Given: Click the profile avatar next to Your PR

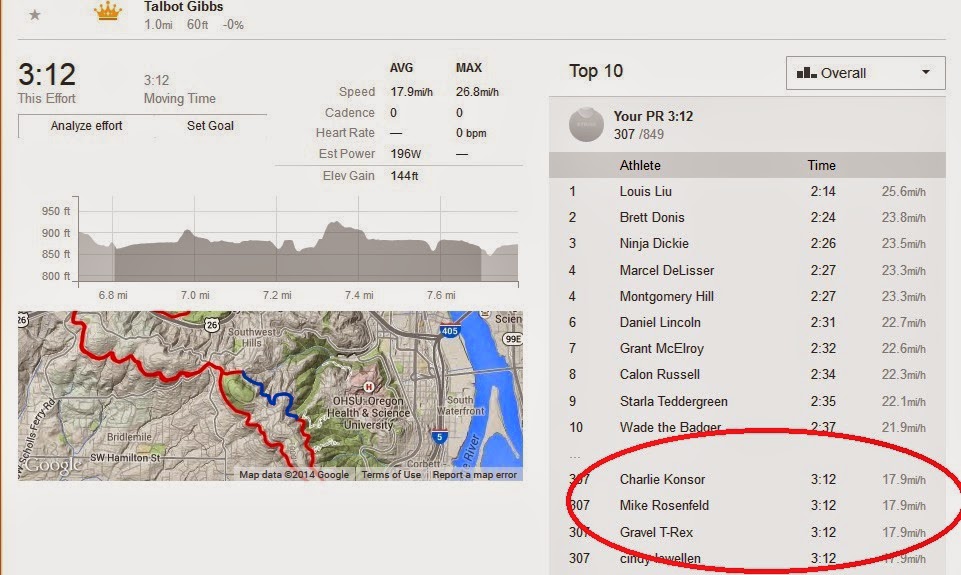Looking at the screenshot, I should (586, 124).
